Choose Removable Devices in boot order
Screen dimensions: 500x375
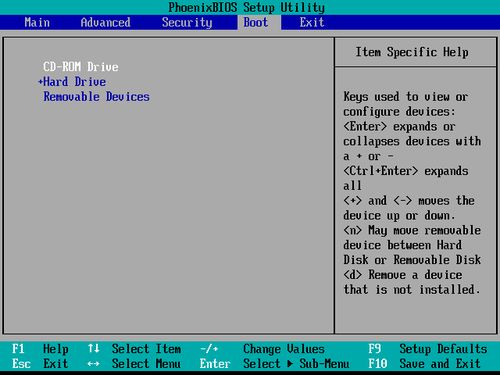96,97
